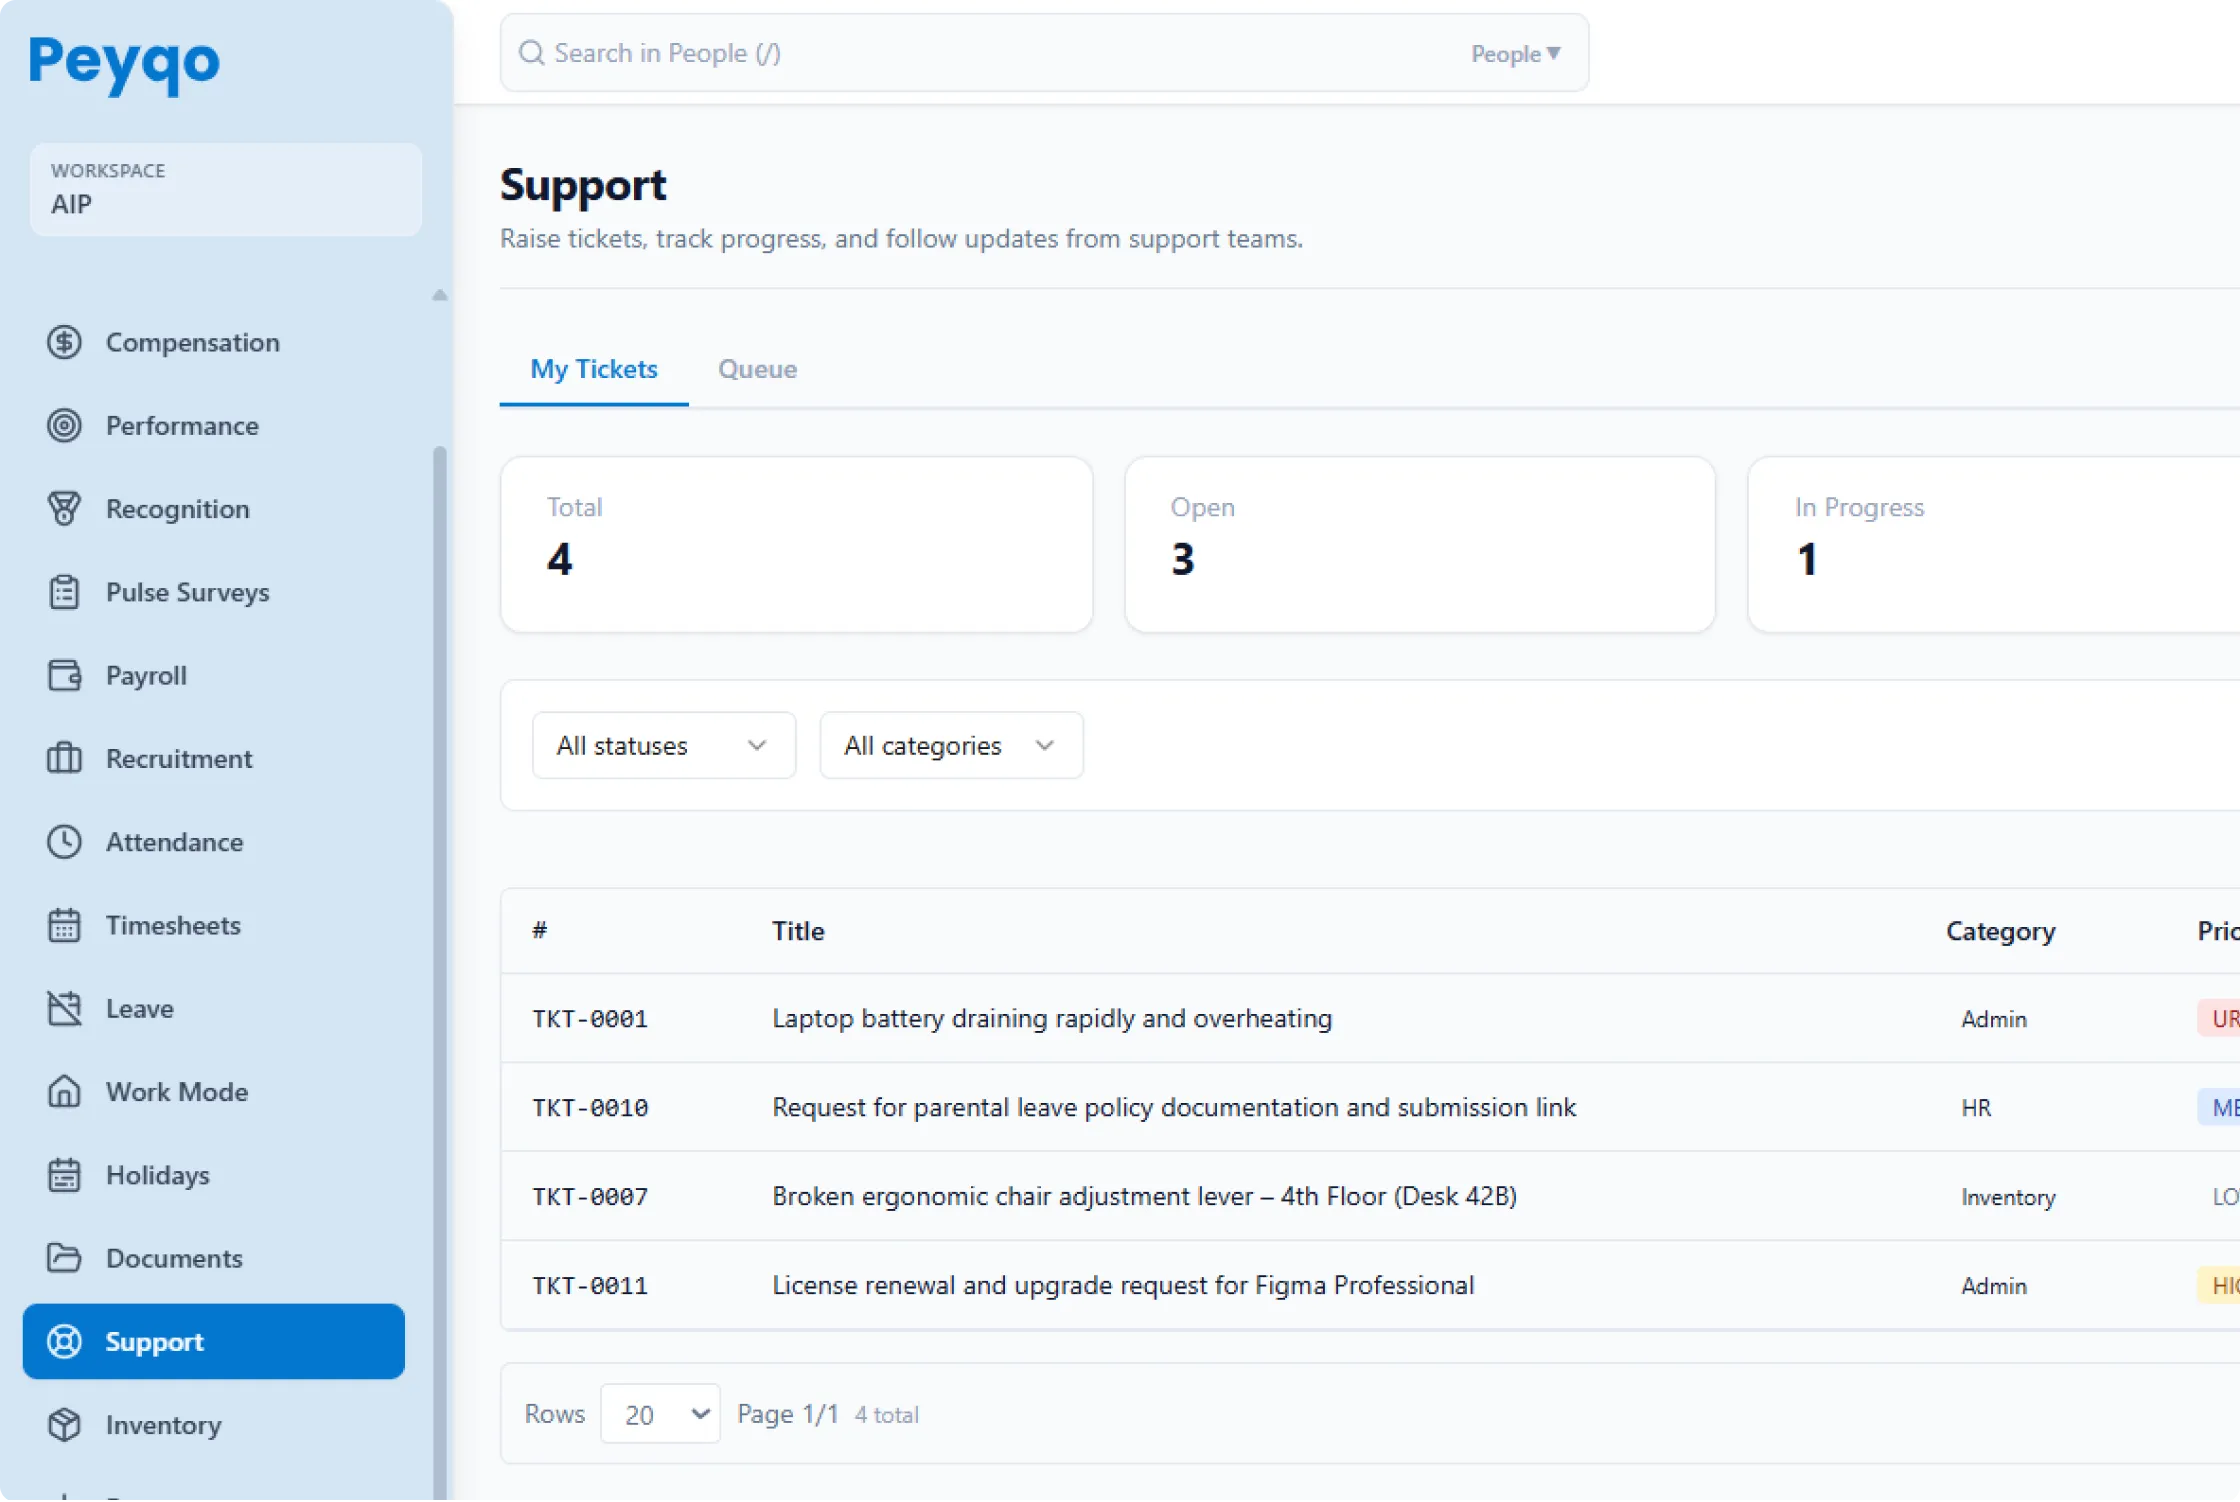Click the HR category cell
This screenshot has width=2240, height=1502.
(x=1976, y=1107)
